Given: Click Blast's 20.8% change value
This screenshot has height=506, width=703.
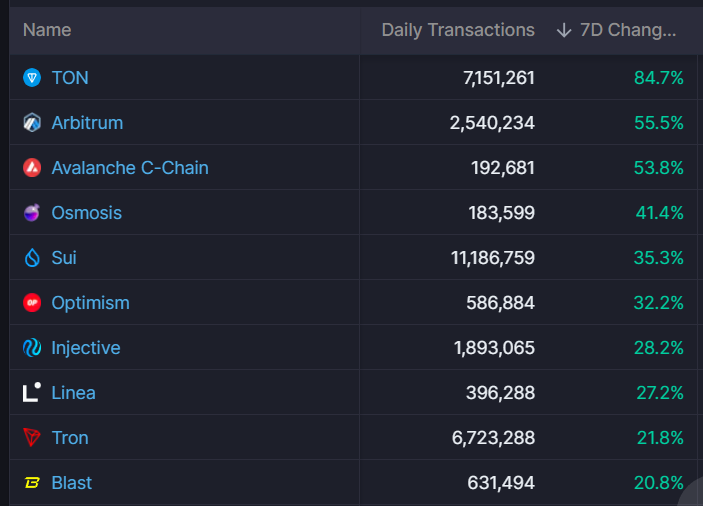Looking at the screenshot, I should click(659, 483).
